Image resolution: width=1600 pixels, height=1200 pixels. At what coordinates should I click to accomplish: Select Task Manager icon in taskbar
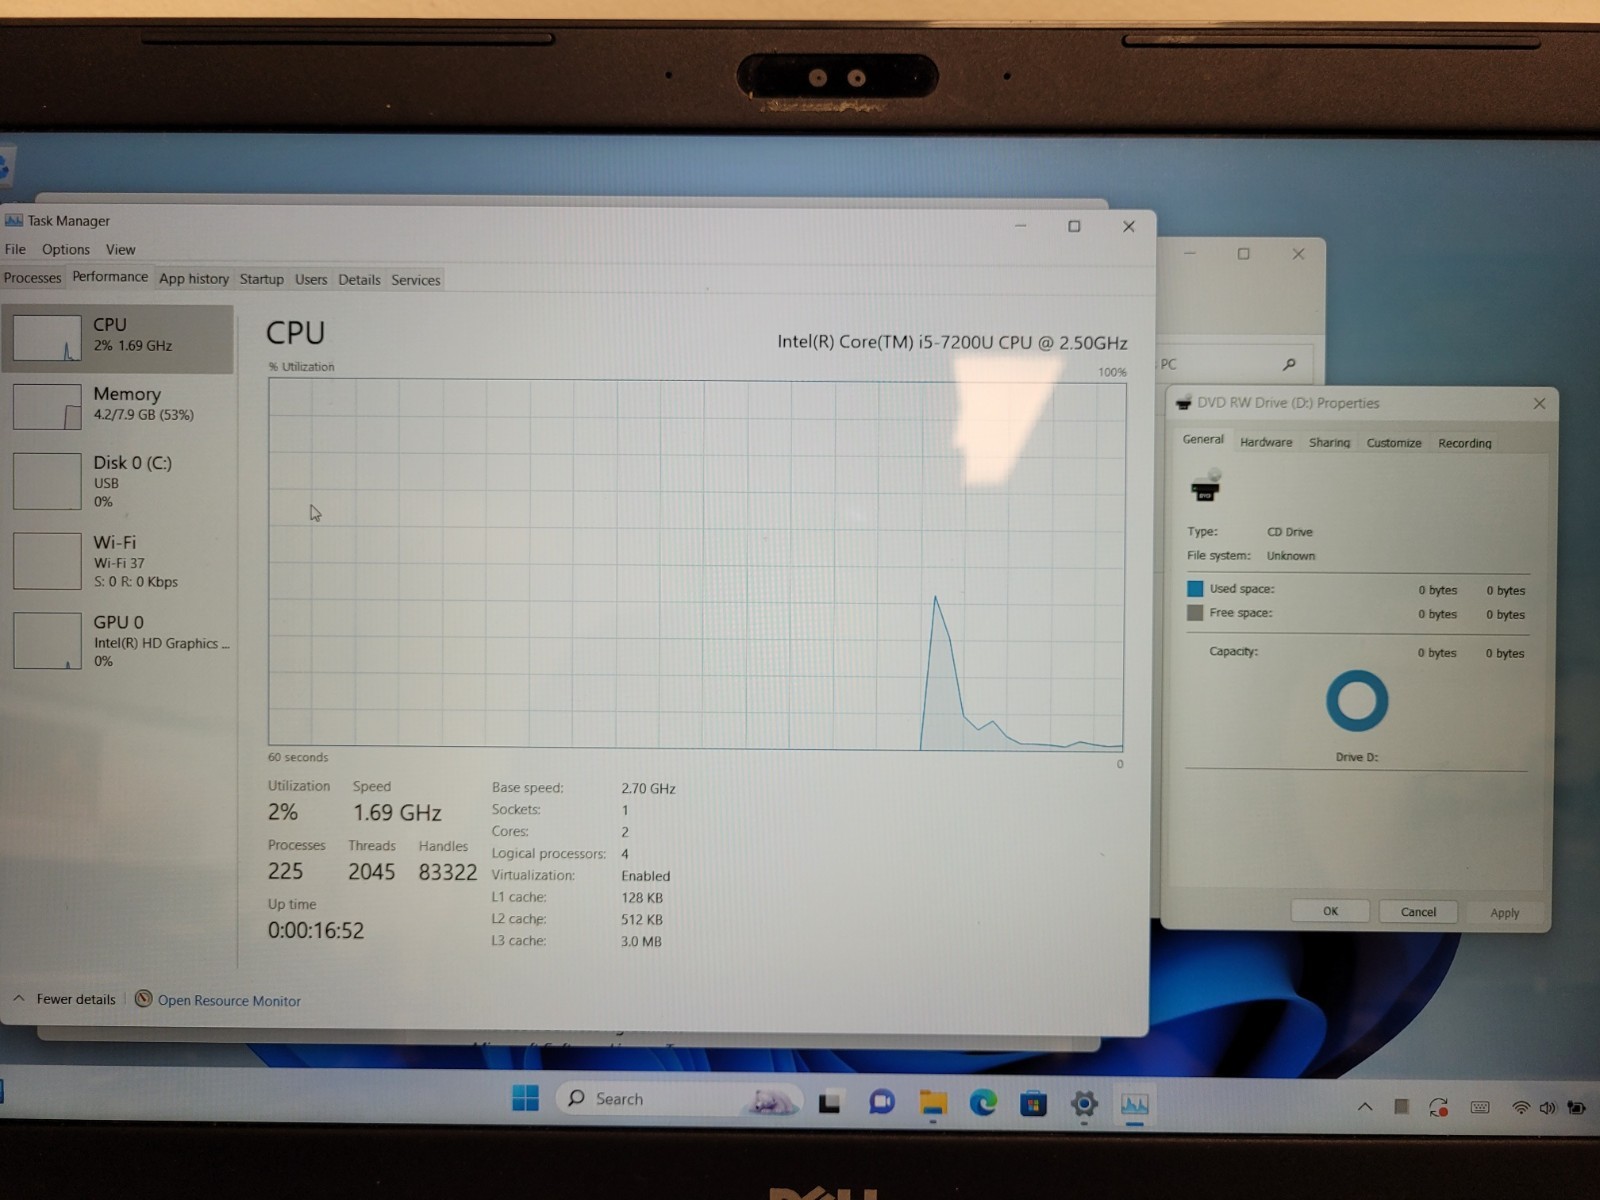point(1134,1104)
